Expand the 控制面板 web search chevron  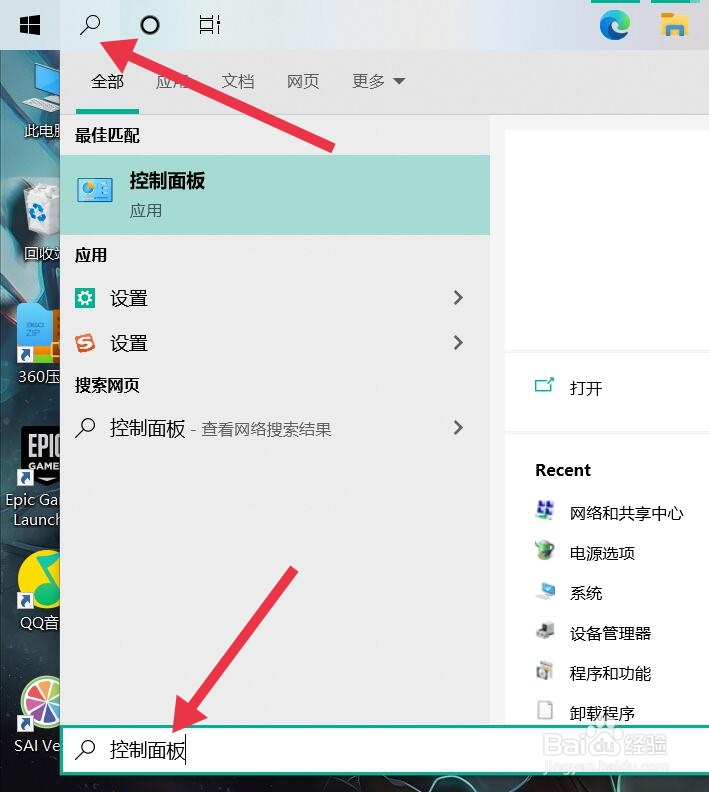(x=458, y=427)
